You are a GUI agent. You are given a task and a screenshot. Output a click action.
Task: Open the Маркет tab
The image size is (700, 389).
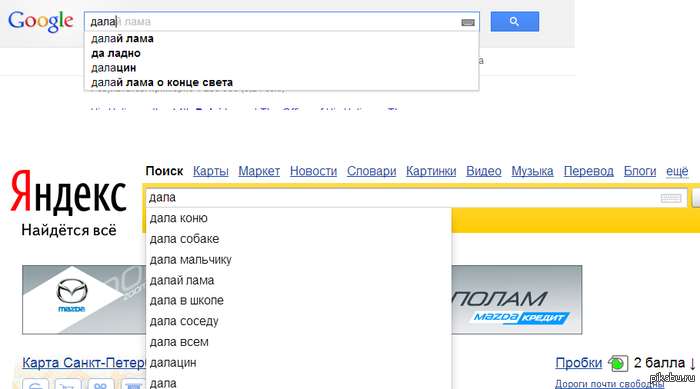tap(259, 171)
